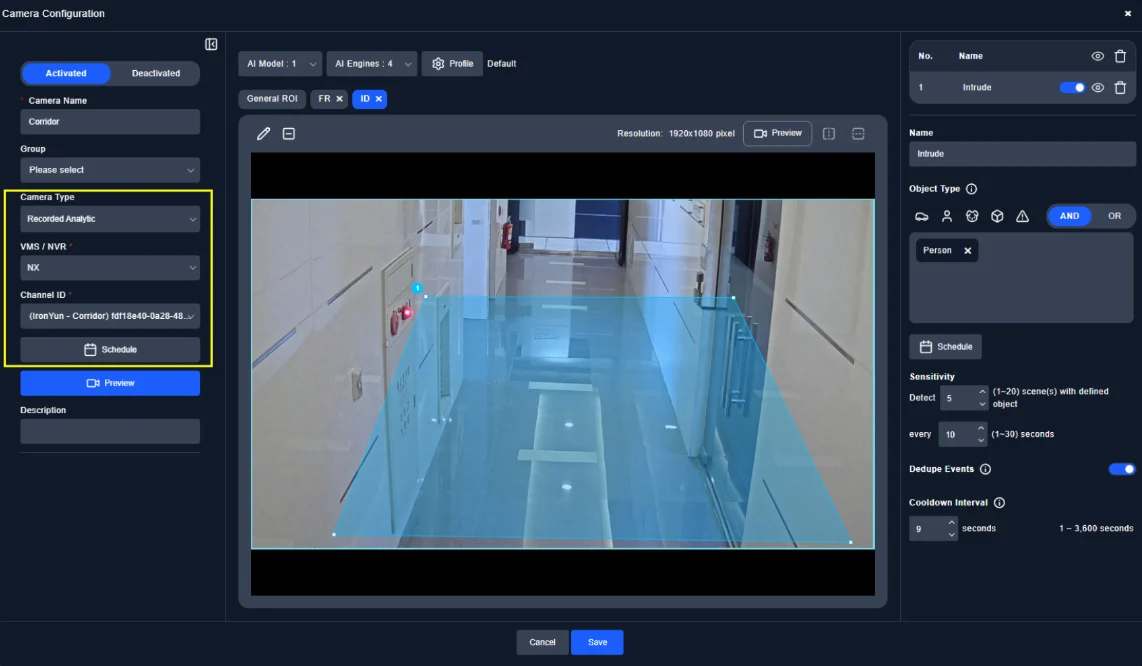Click the remove region minus icon
This screenshot has width=1142, height=666.
pyautogui.click(x=289, y=133)
